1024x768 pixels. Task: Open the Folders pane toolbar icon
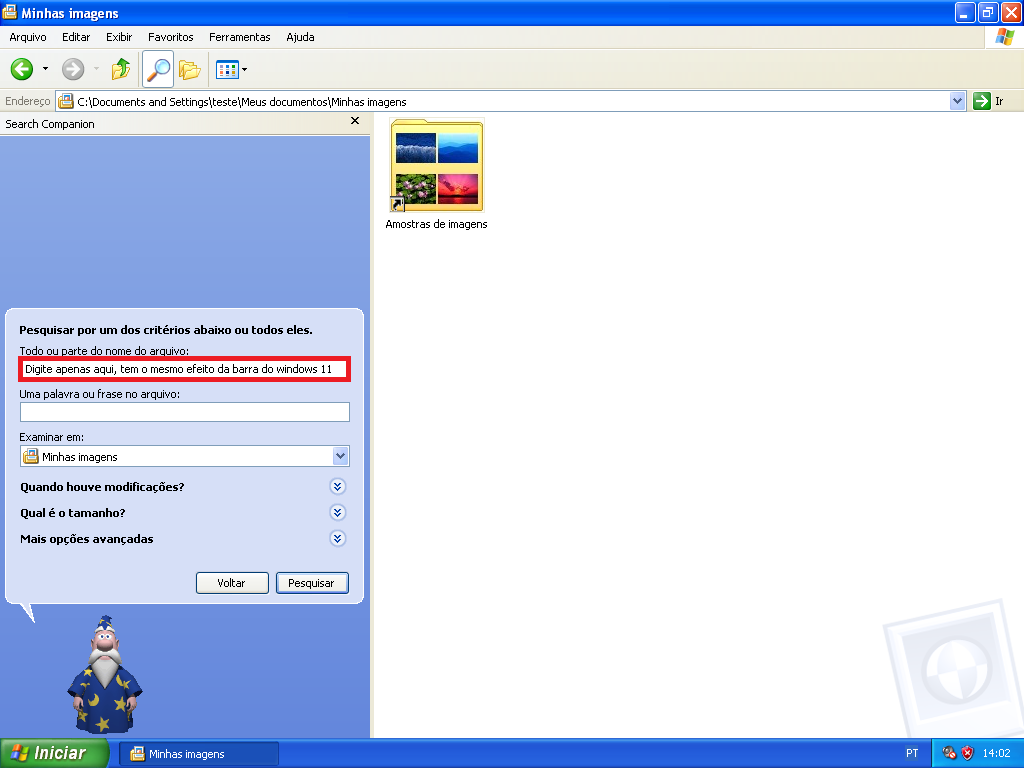tap(189, 69)
